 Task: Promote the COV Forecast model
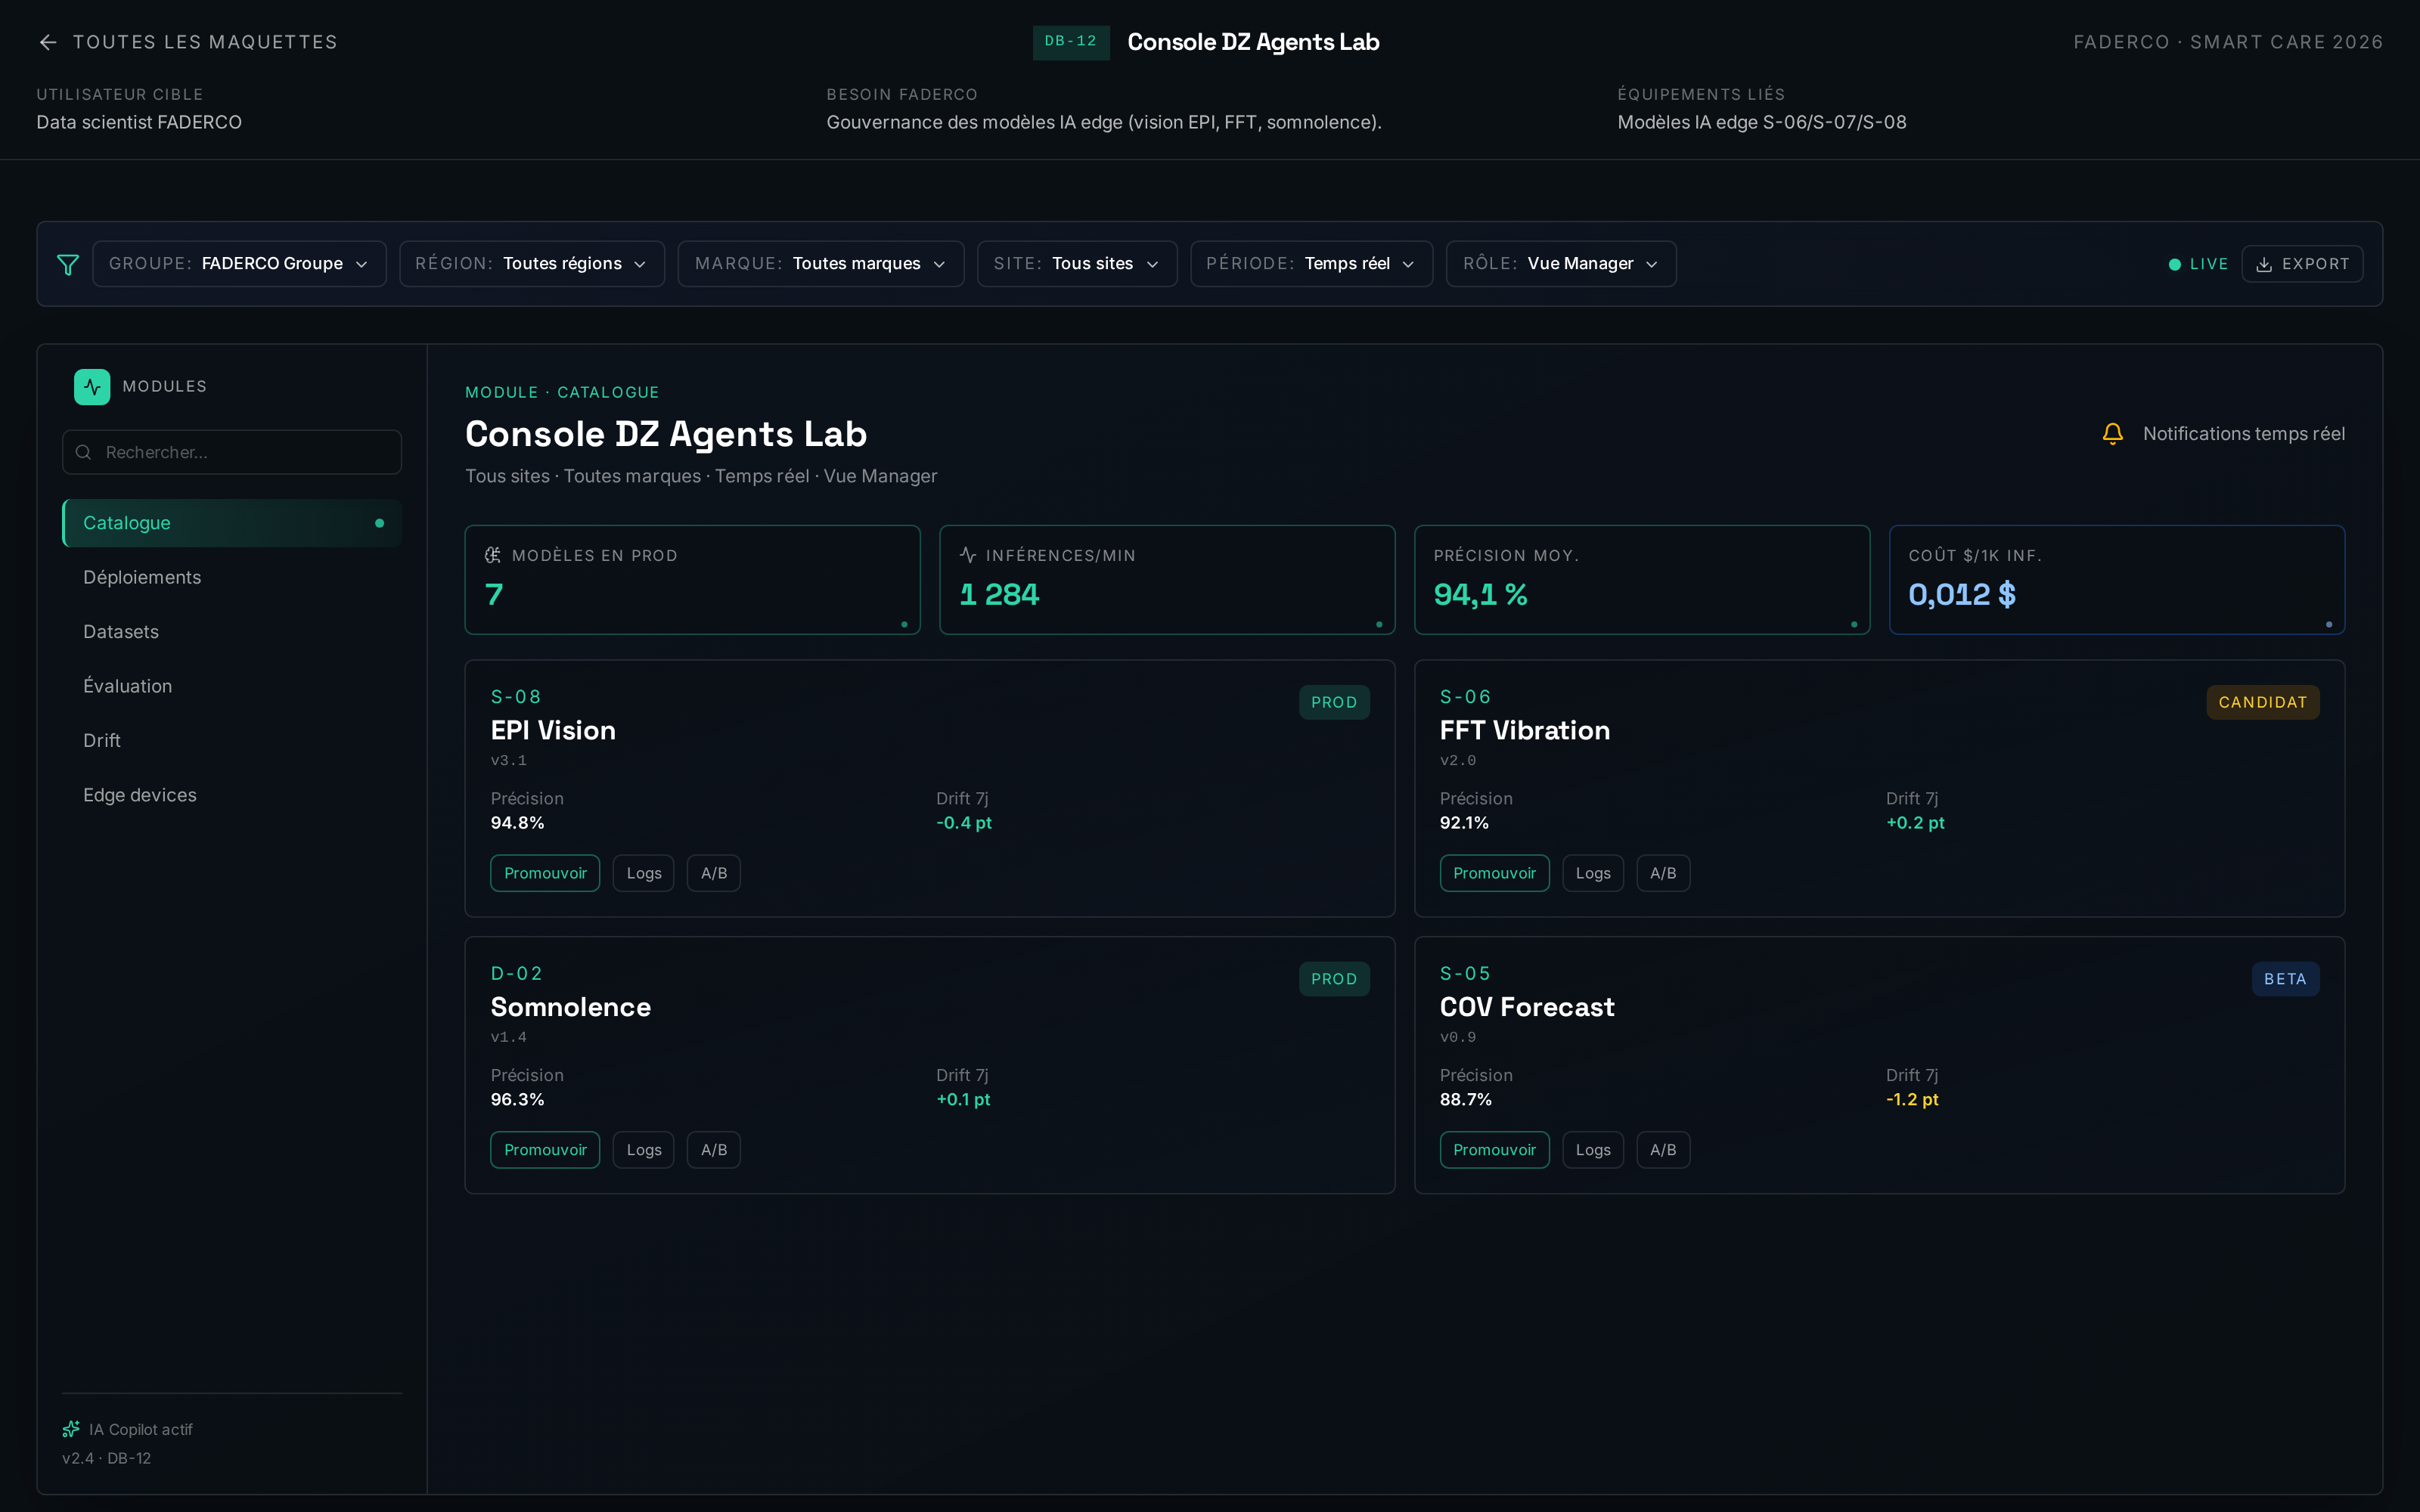coord(1494,1150)
